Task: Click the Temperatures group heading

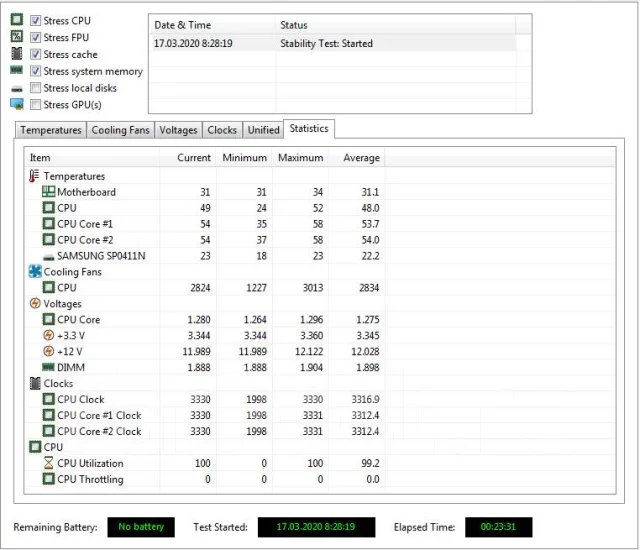Action: click(74, 176)
